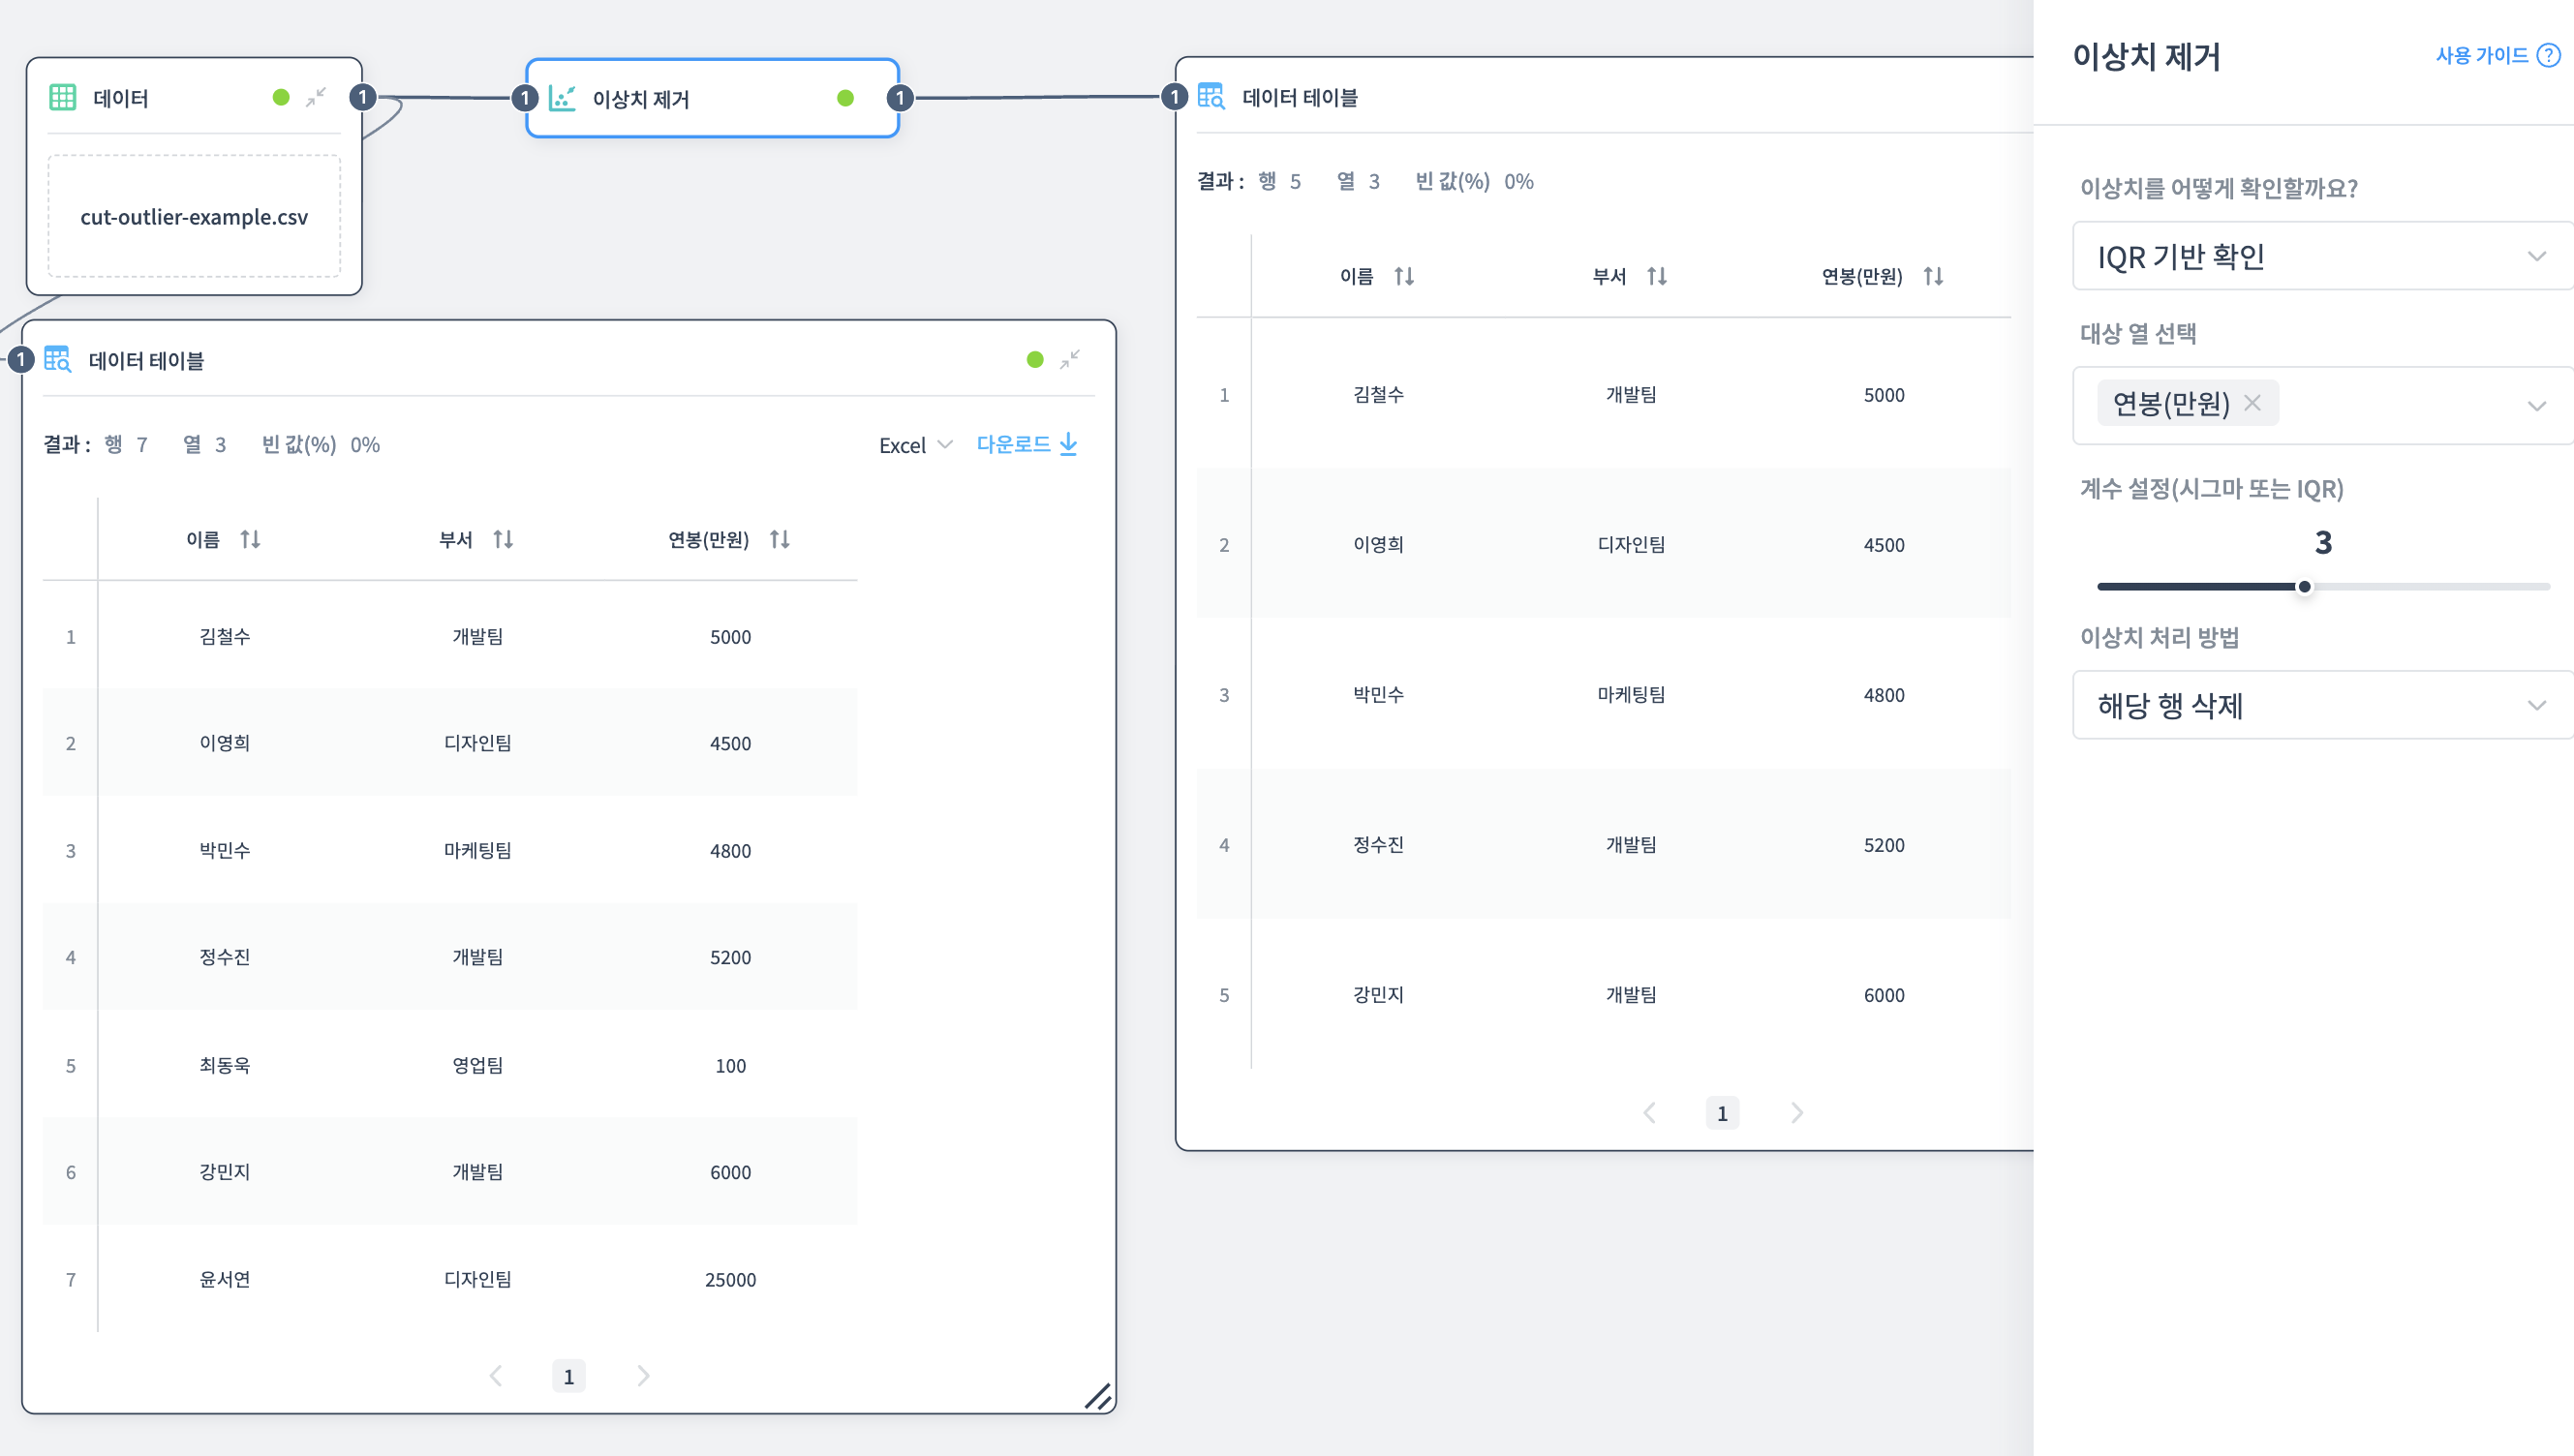The width and height of the screenshot is (2574, 1456).
Task: Click the 이상치 제거 node output port
Action: 900,97
